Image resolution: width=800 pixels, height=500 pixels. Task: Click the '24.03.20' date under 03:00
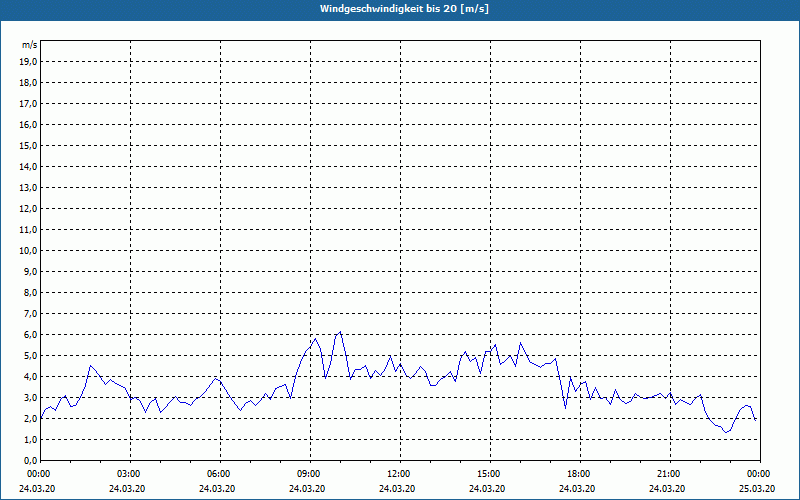(127, 489)
